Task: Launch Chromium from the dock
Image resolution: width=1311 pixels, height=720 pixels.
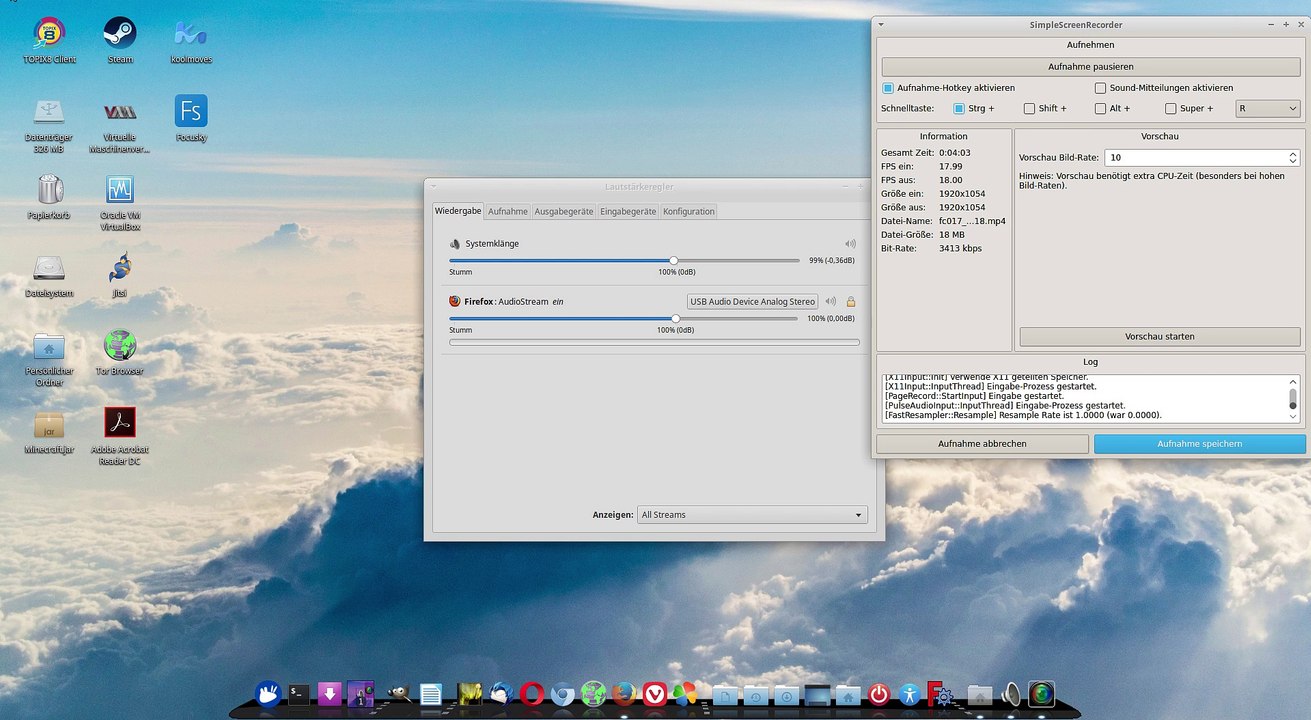Action: 563,694
